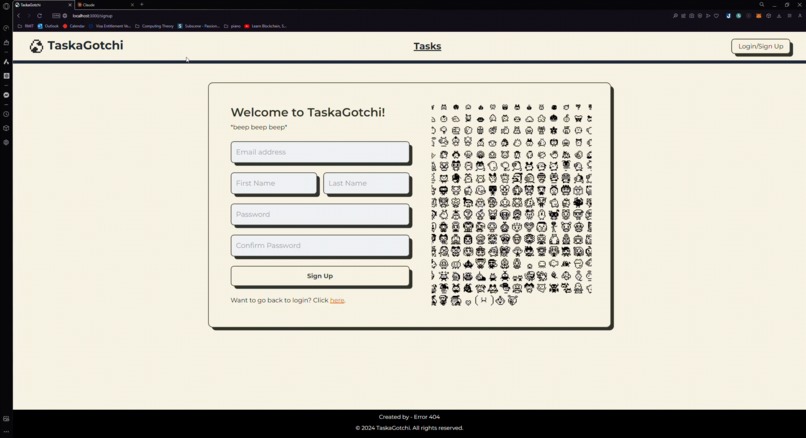The image size is (806, 438).
Task: Go back with the browser back arrow
Action: 19,16
